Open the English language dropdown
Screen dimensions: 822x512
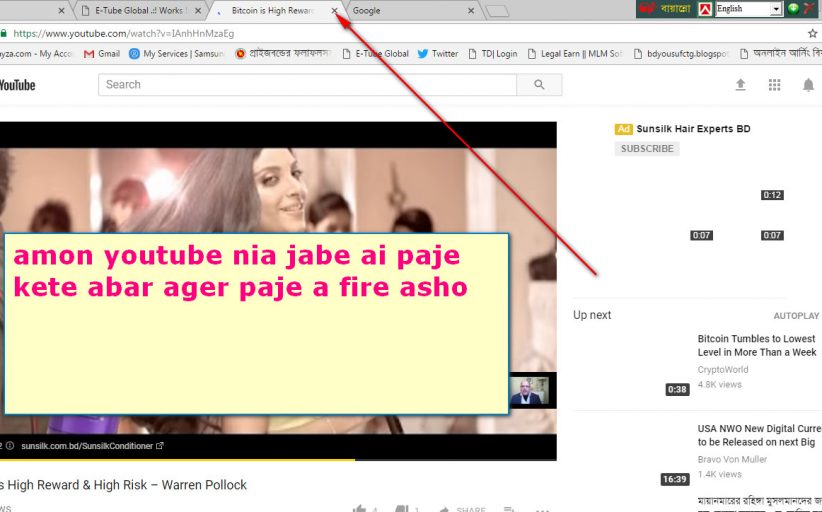coord(747,9)
